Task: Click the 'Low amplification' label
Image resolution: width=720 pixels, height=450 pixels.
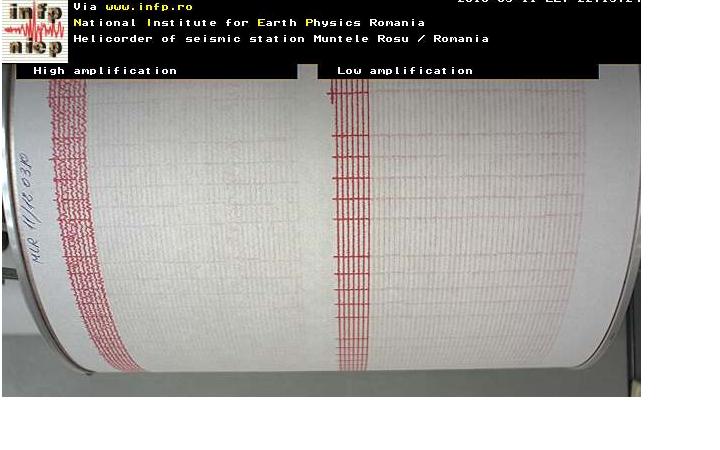Action: coord(405,71)
